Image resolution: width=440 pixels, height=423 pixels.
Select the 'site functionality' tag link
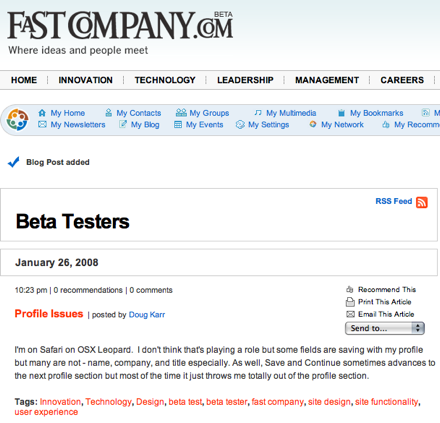pos(386,402)
